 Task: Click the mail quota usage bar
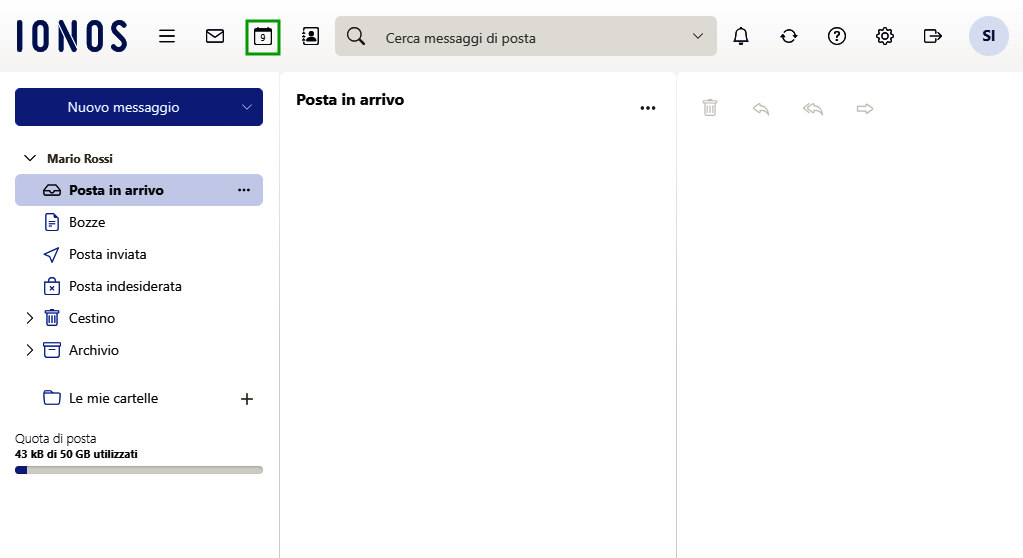[x=139, y=469]
